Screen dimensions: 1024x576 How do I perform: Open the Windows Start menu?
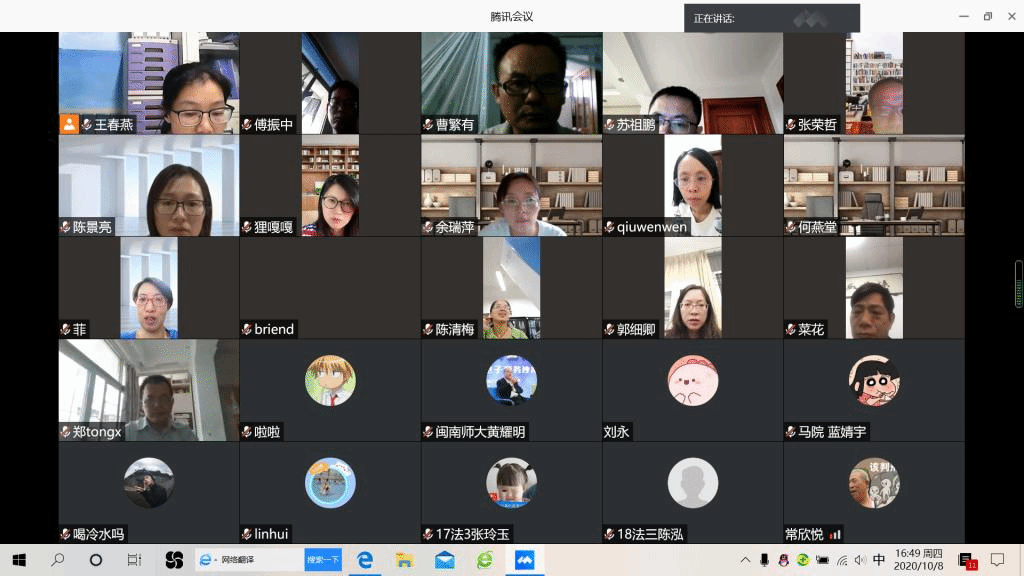[18, 560]
